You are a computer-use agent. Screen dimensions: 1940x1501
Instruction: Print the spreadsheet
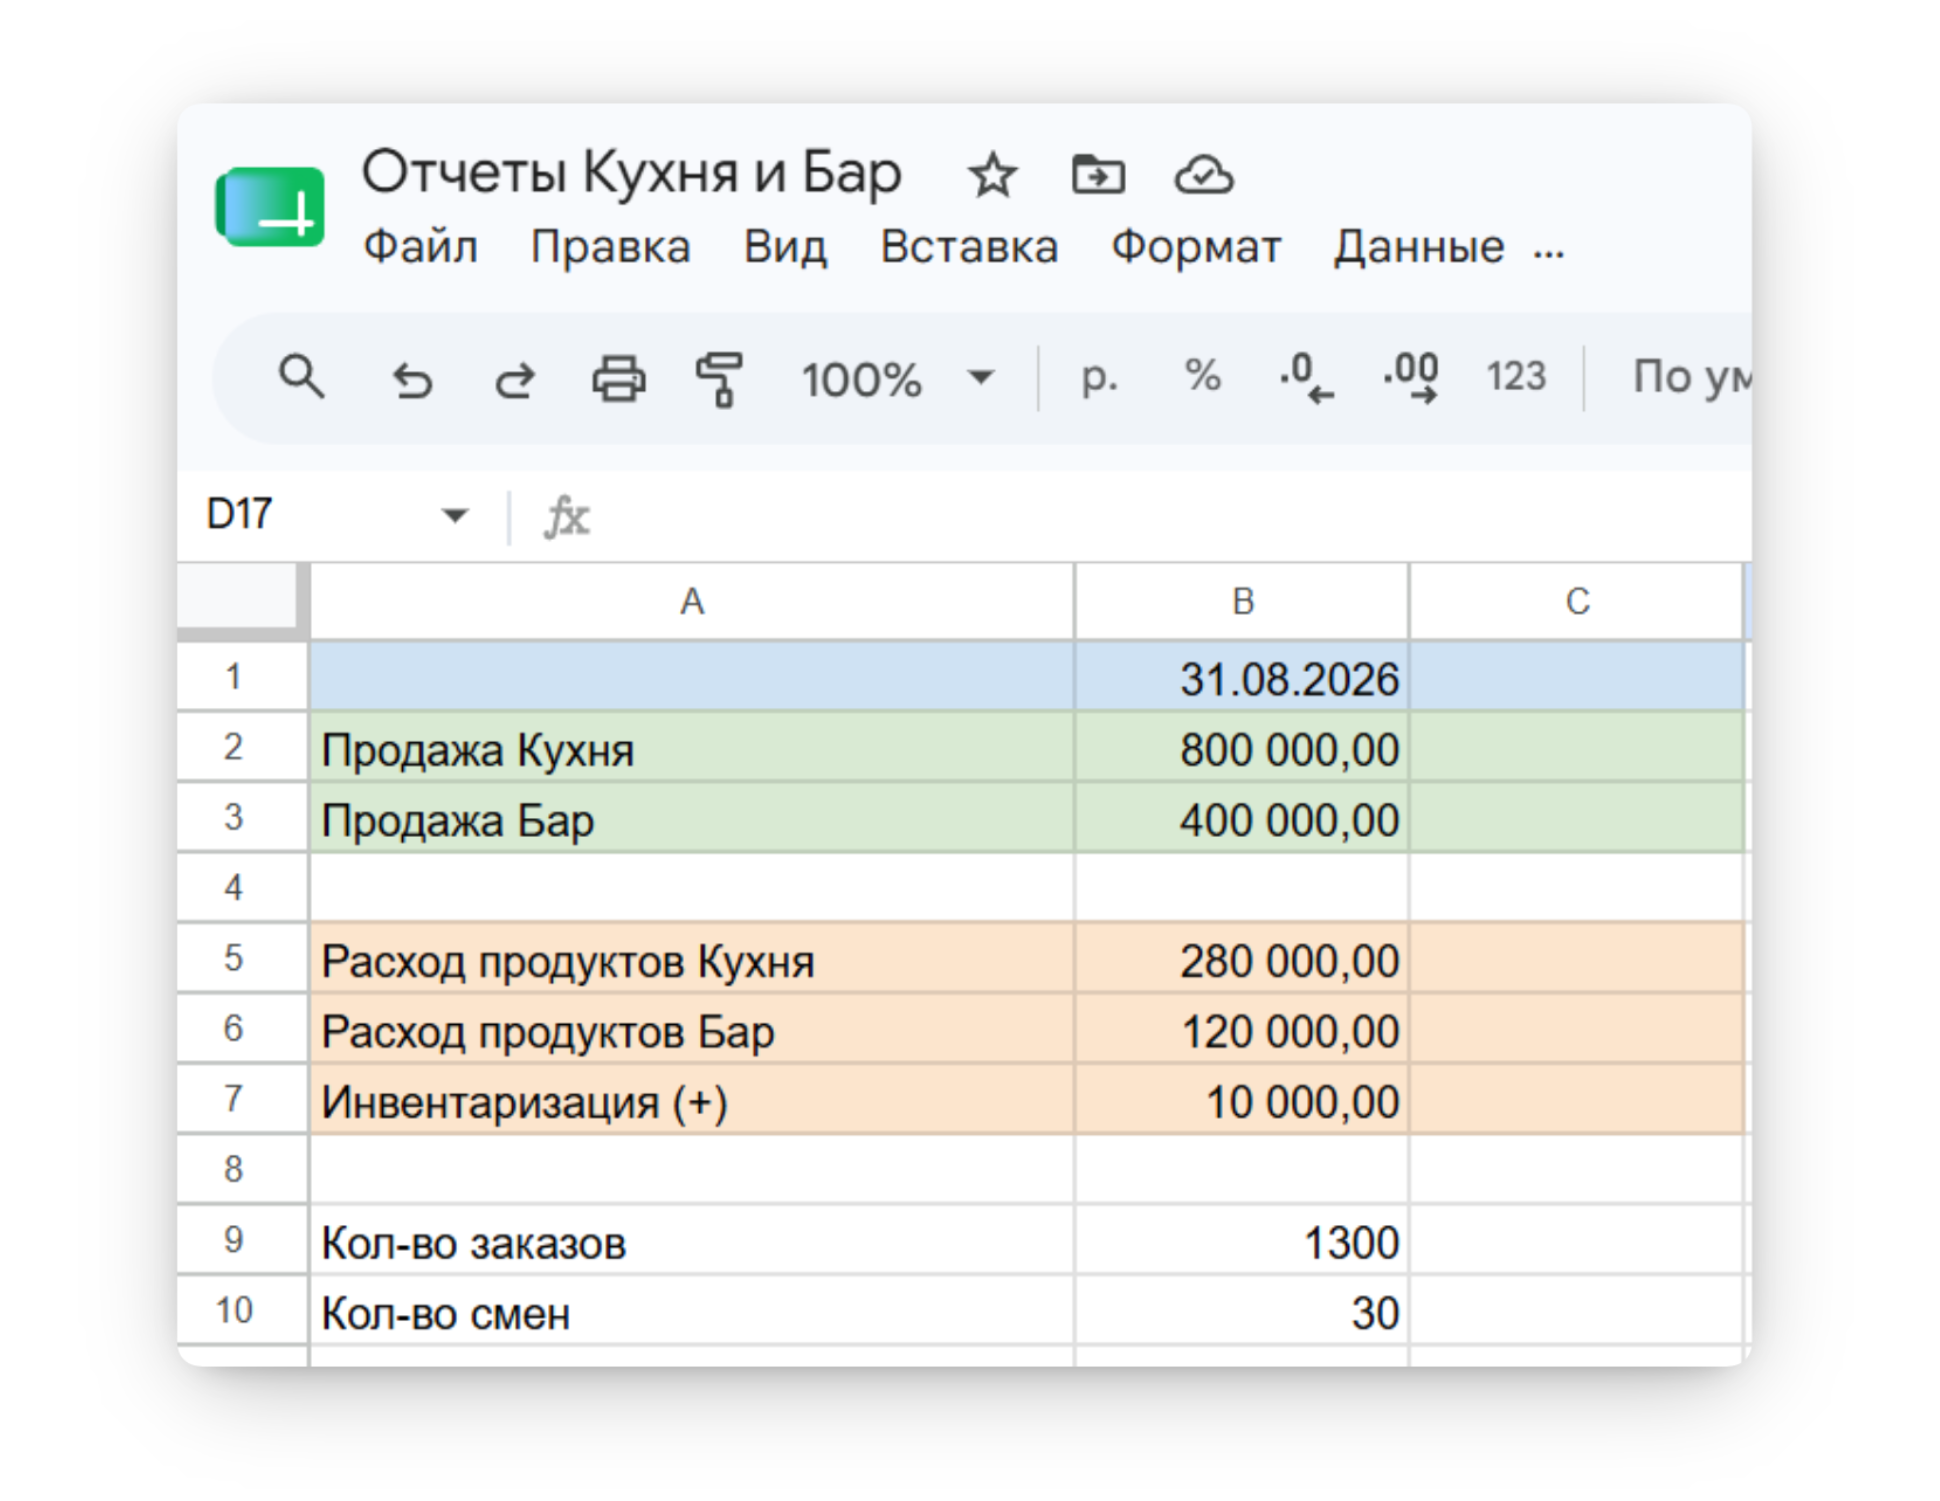point(619,379)
